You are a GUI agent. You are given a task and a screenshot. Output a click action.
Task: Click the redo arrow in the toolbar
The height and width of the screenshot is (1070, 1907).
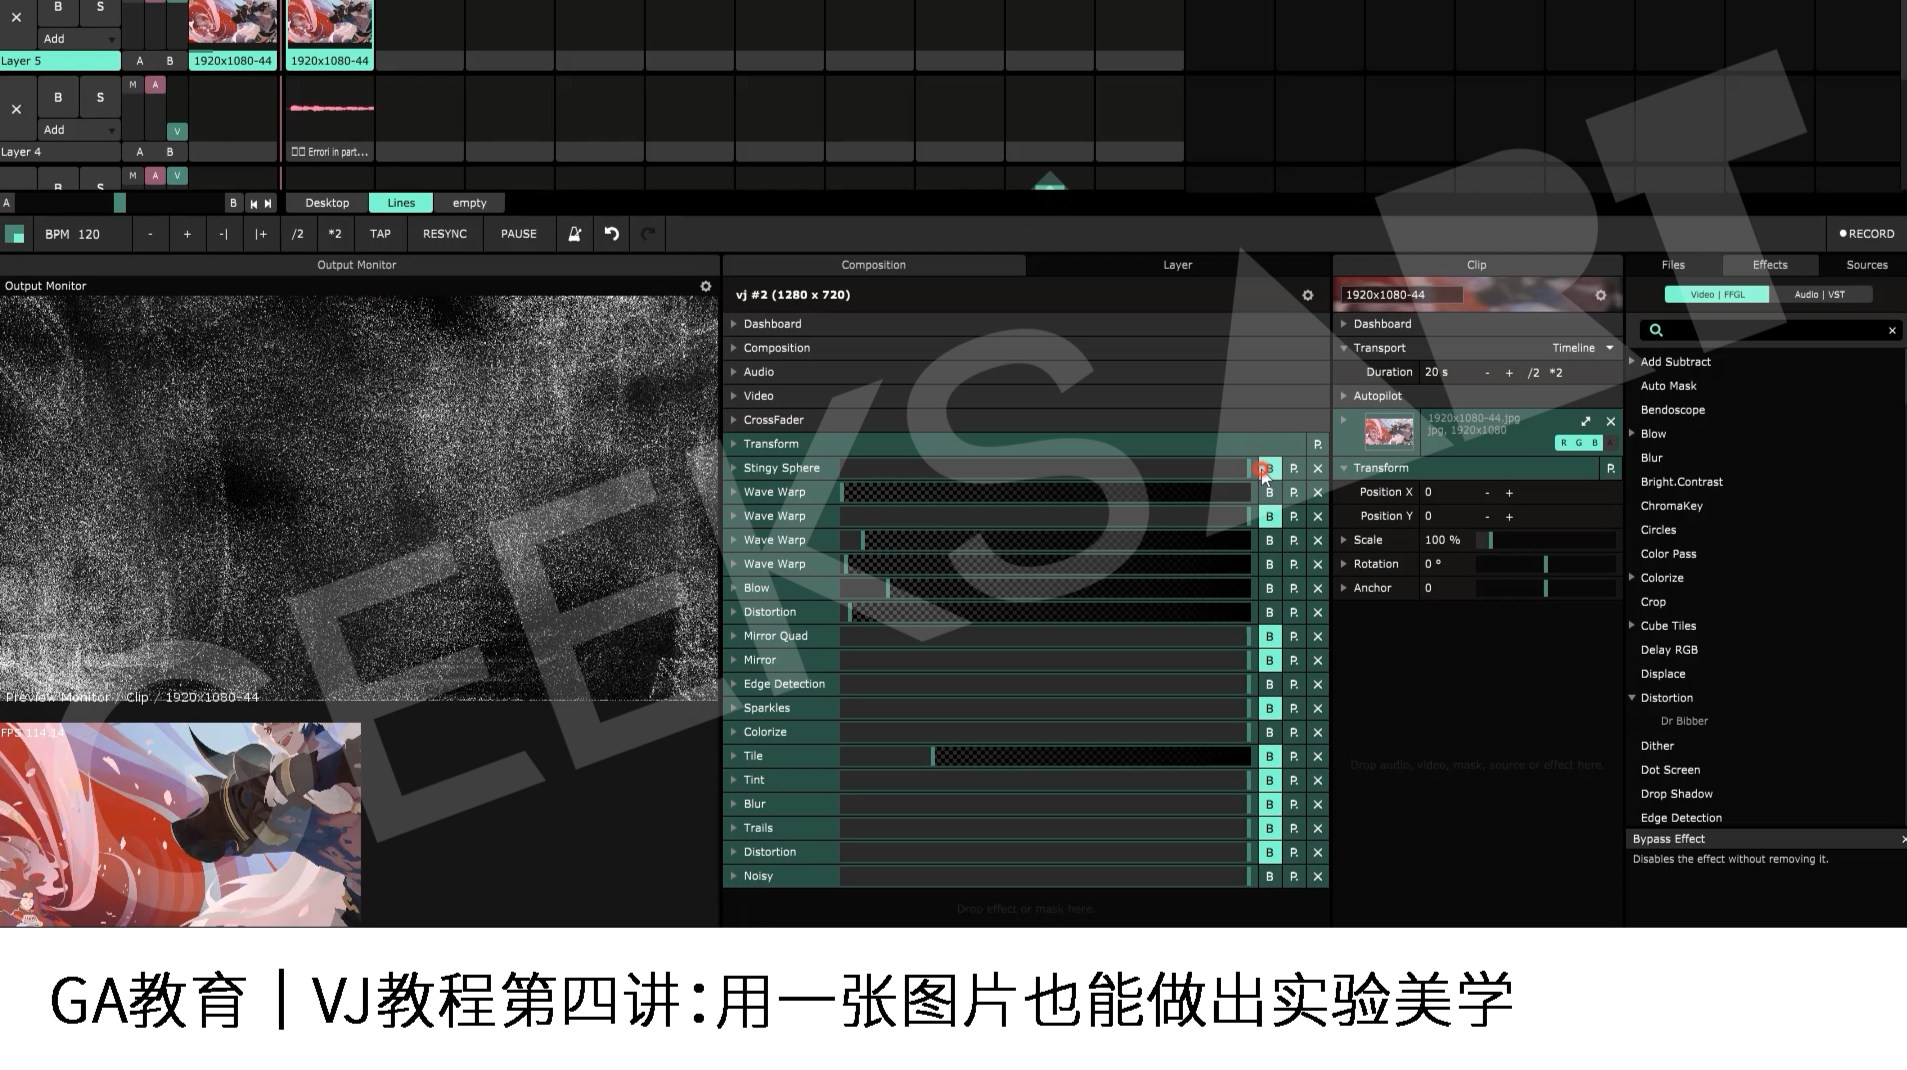(x=648, y=234)
